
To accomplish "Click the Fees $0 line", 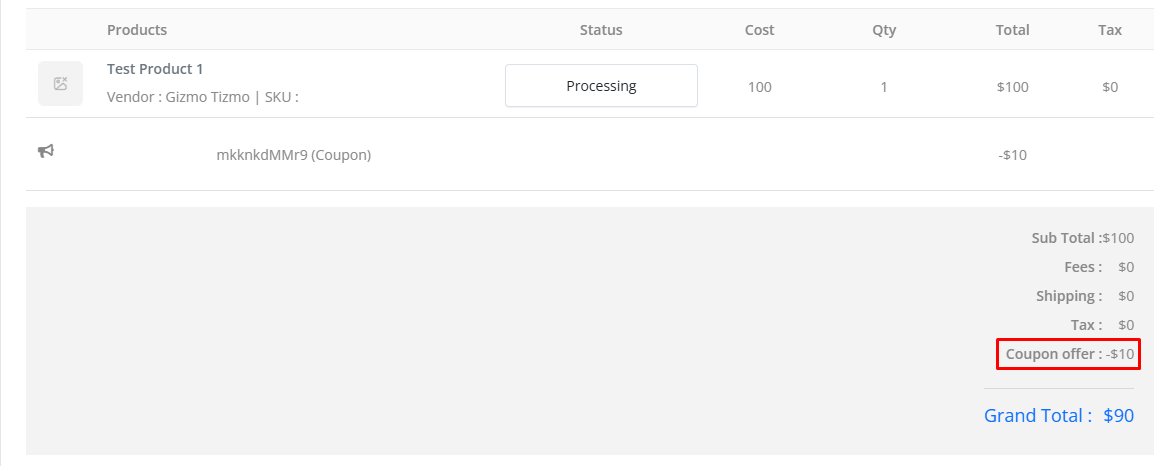I will tap(1098, 267).
